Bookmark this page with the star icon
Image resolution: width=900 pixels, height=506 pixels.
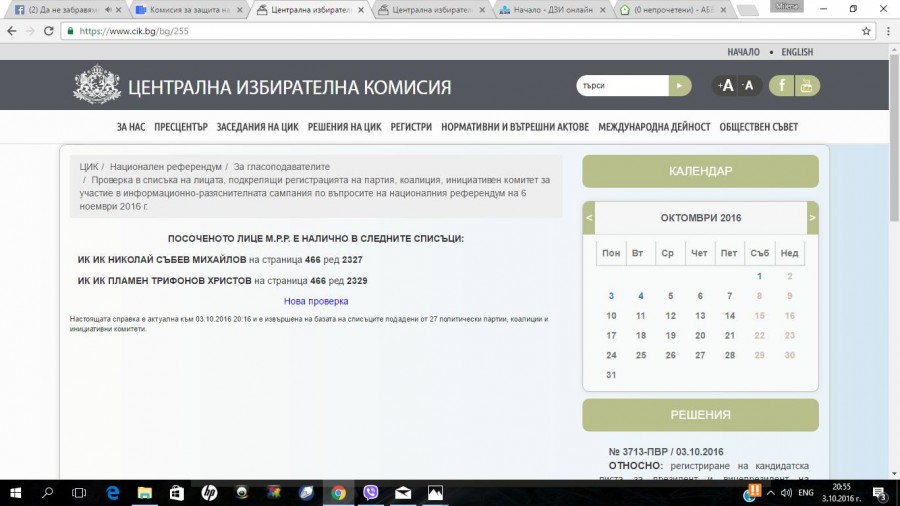click(866, 31)
